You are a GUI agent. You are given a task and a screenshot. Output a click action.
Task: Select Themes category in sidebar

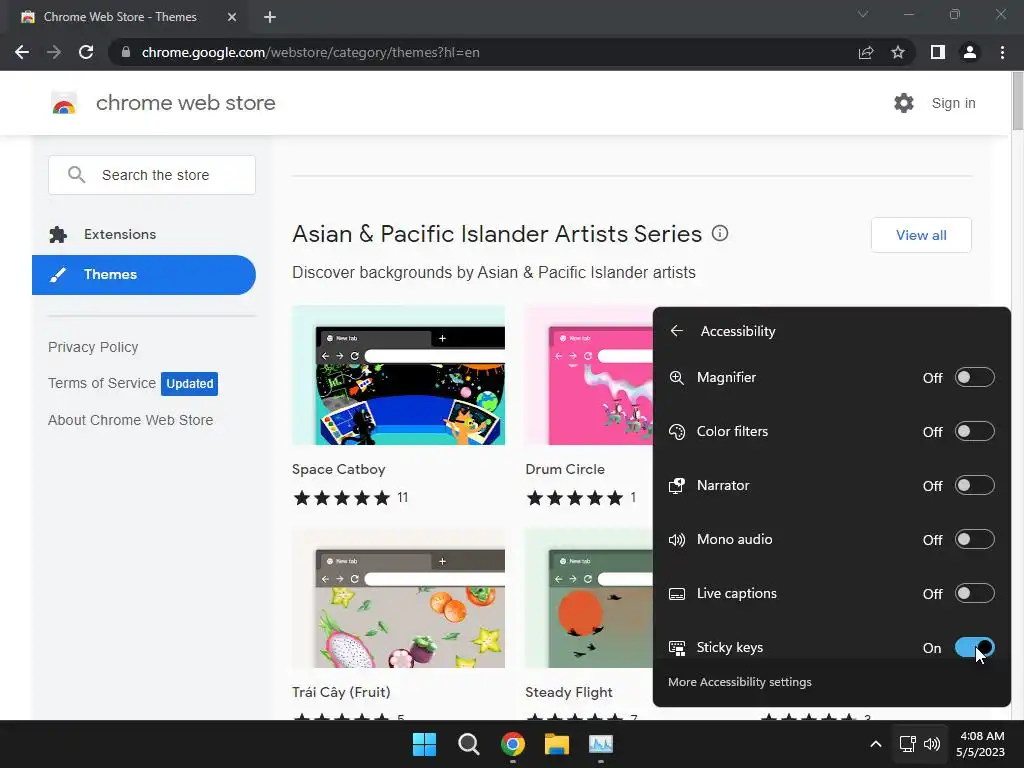tap(144, 275)
